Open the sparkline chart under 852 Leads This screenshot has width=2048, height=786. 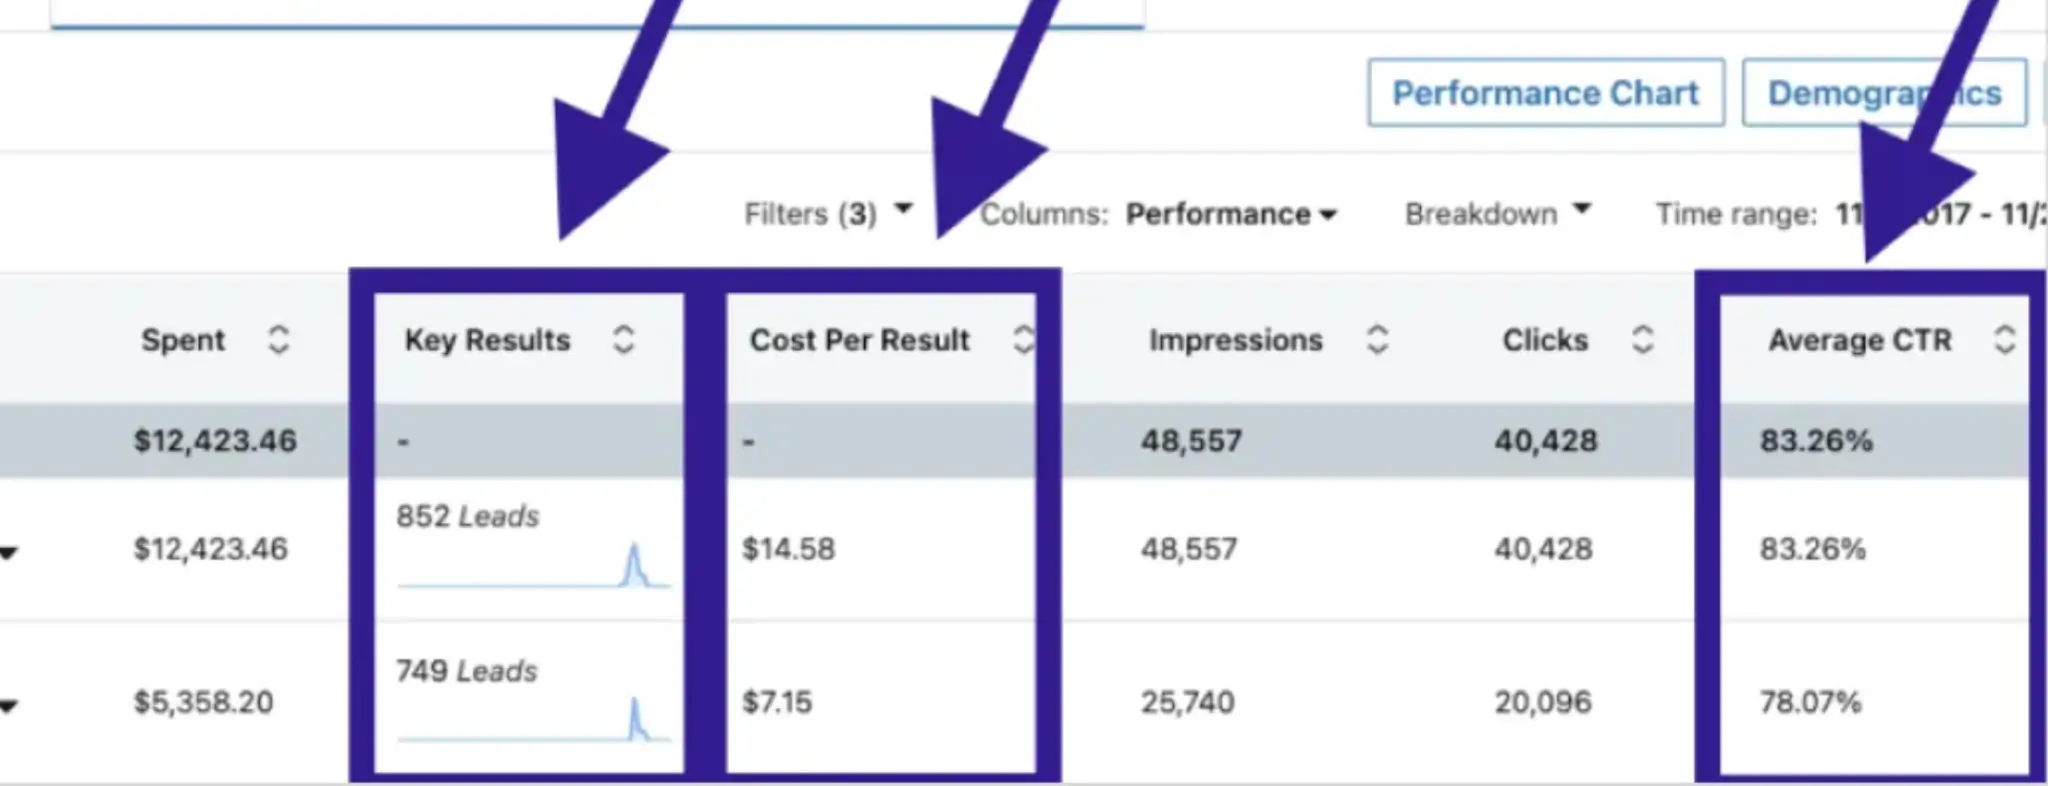point(533,568)
